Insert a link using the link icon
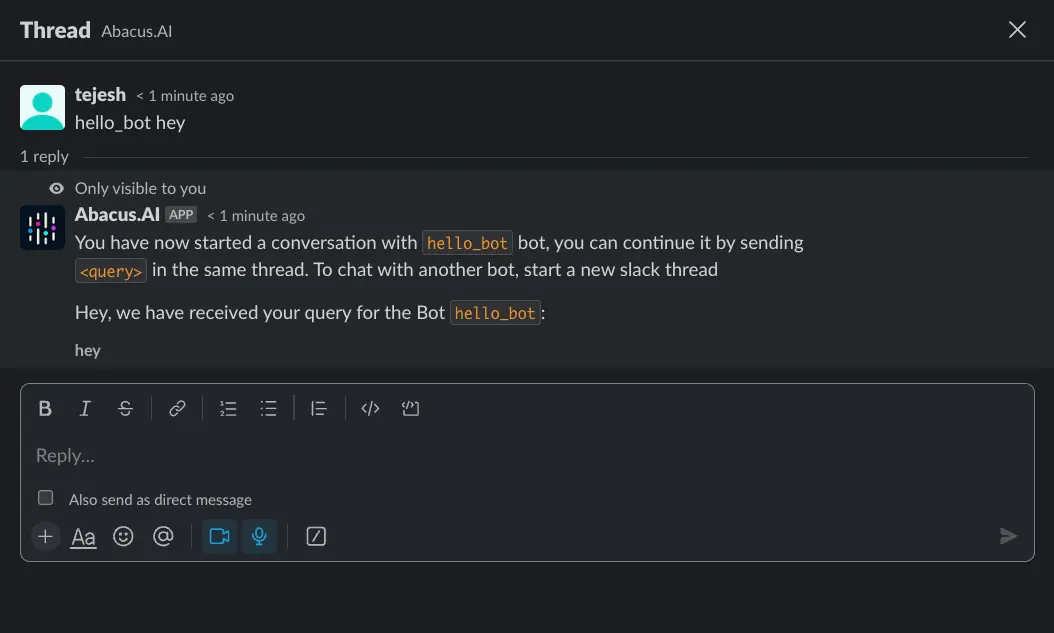This screenshot has width=1054, height=633. 177,408
